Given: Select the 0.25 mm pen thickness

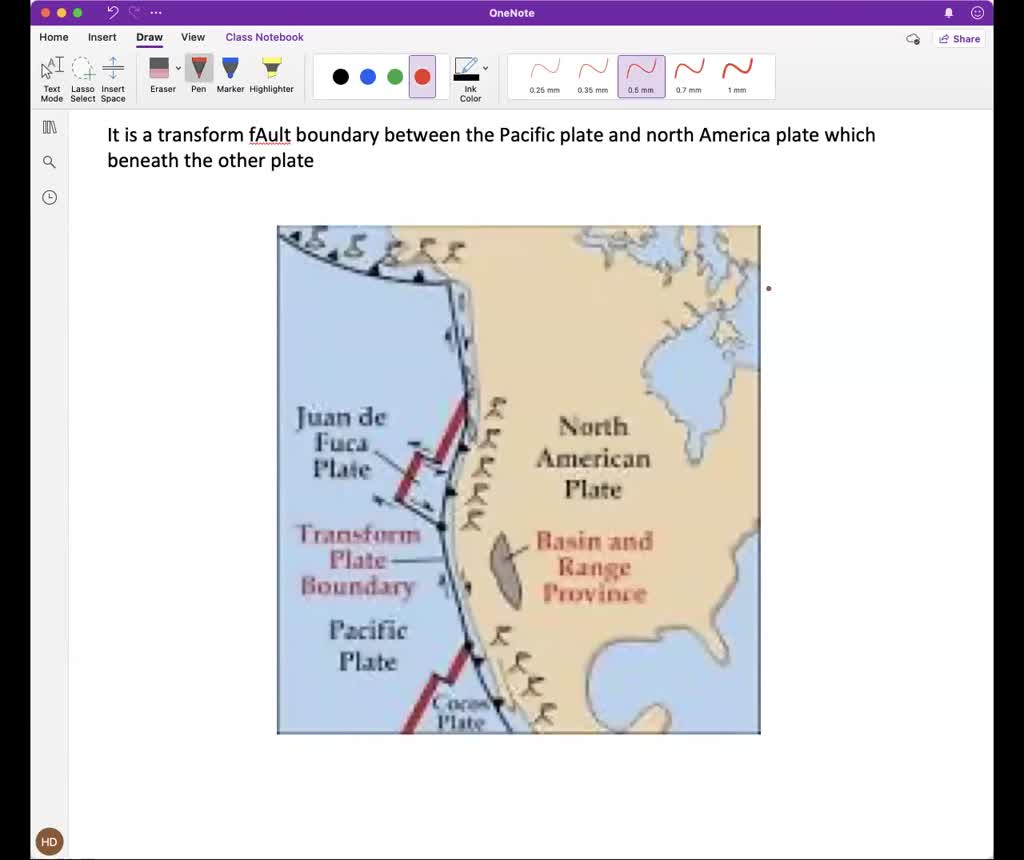Looking at the screenshot, I should 544,76.
